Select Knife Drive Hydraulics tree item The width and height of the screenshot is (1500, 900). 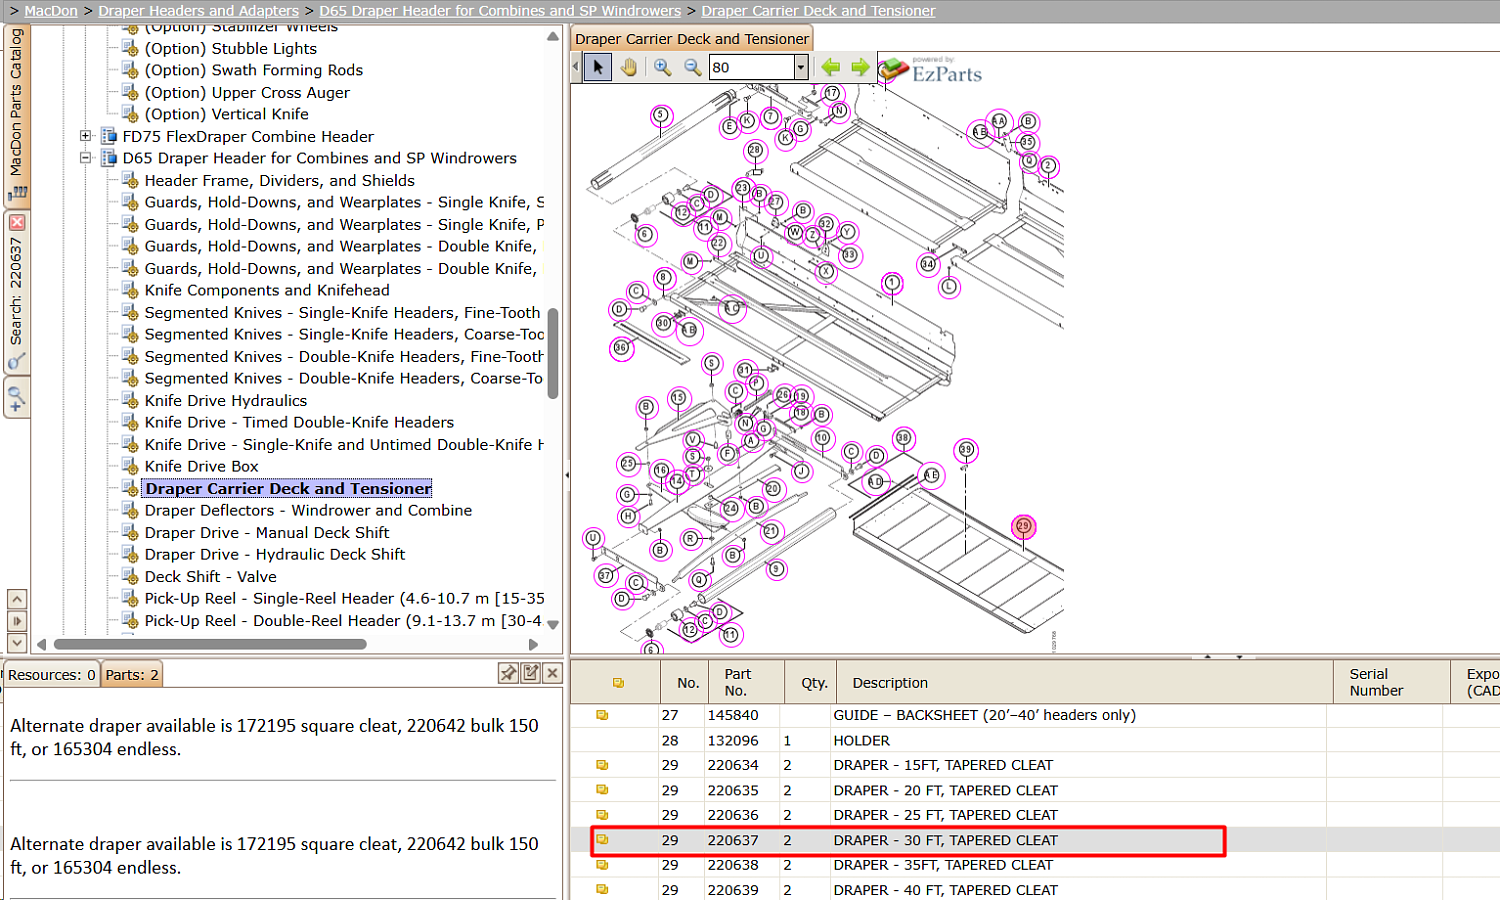[x=226, y=400]
